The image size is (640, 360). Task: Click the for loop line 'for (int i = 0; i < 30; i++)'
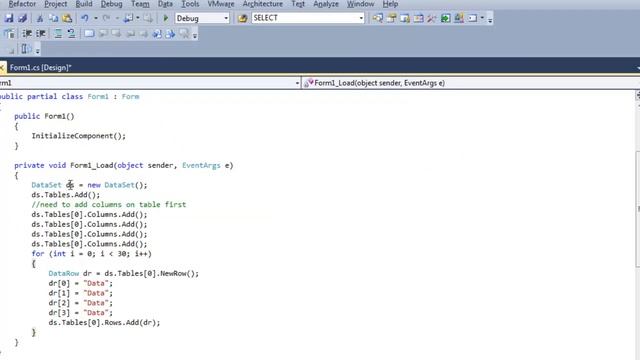[91, 253]
